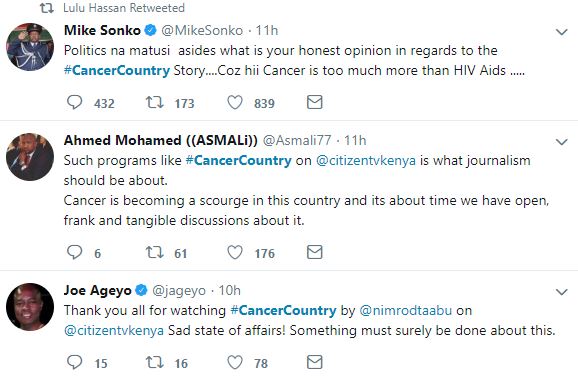Retweet Joe Ageyo's tweet with 16 retweets
578x378 pixels.
click(x=154, y=362)
